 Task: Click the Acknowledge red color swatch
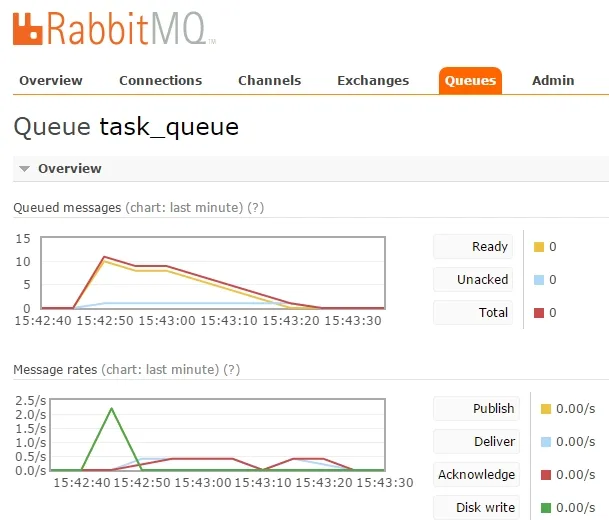pyautogui.click(x=546, y=475)
